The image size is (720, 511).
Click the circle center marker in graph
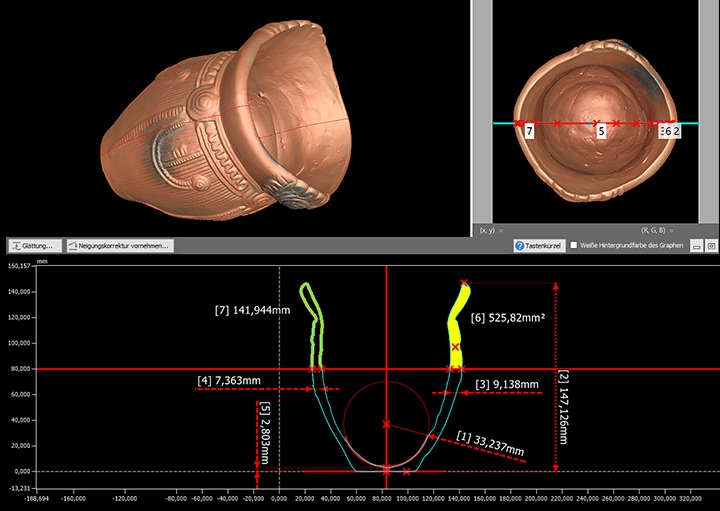pyautogui.click(x=386, y=424)
